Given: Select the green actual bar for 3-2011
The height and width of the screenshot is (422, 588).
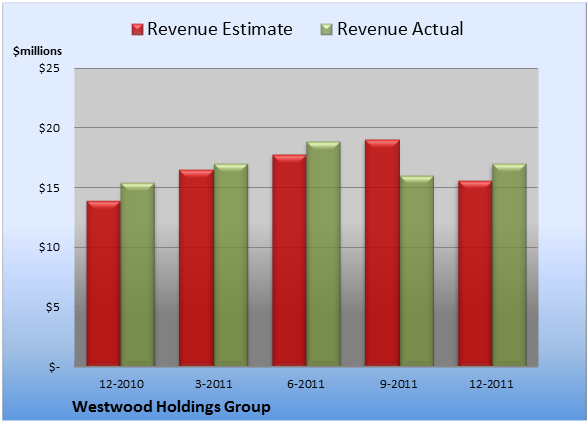Looking at the screenshot, I should [x=231, y=265].
